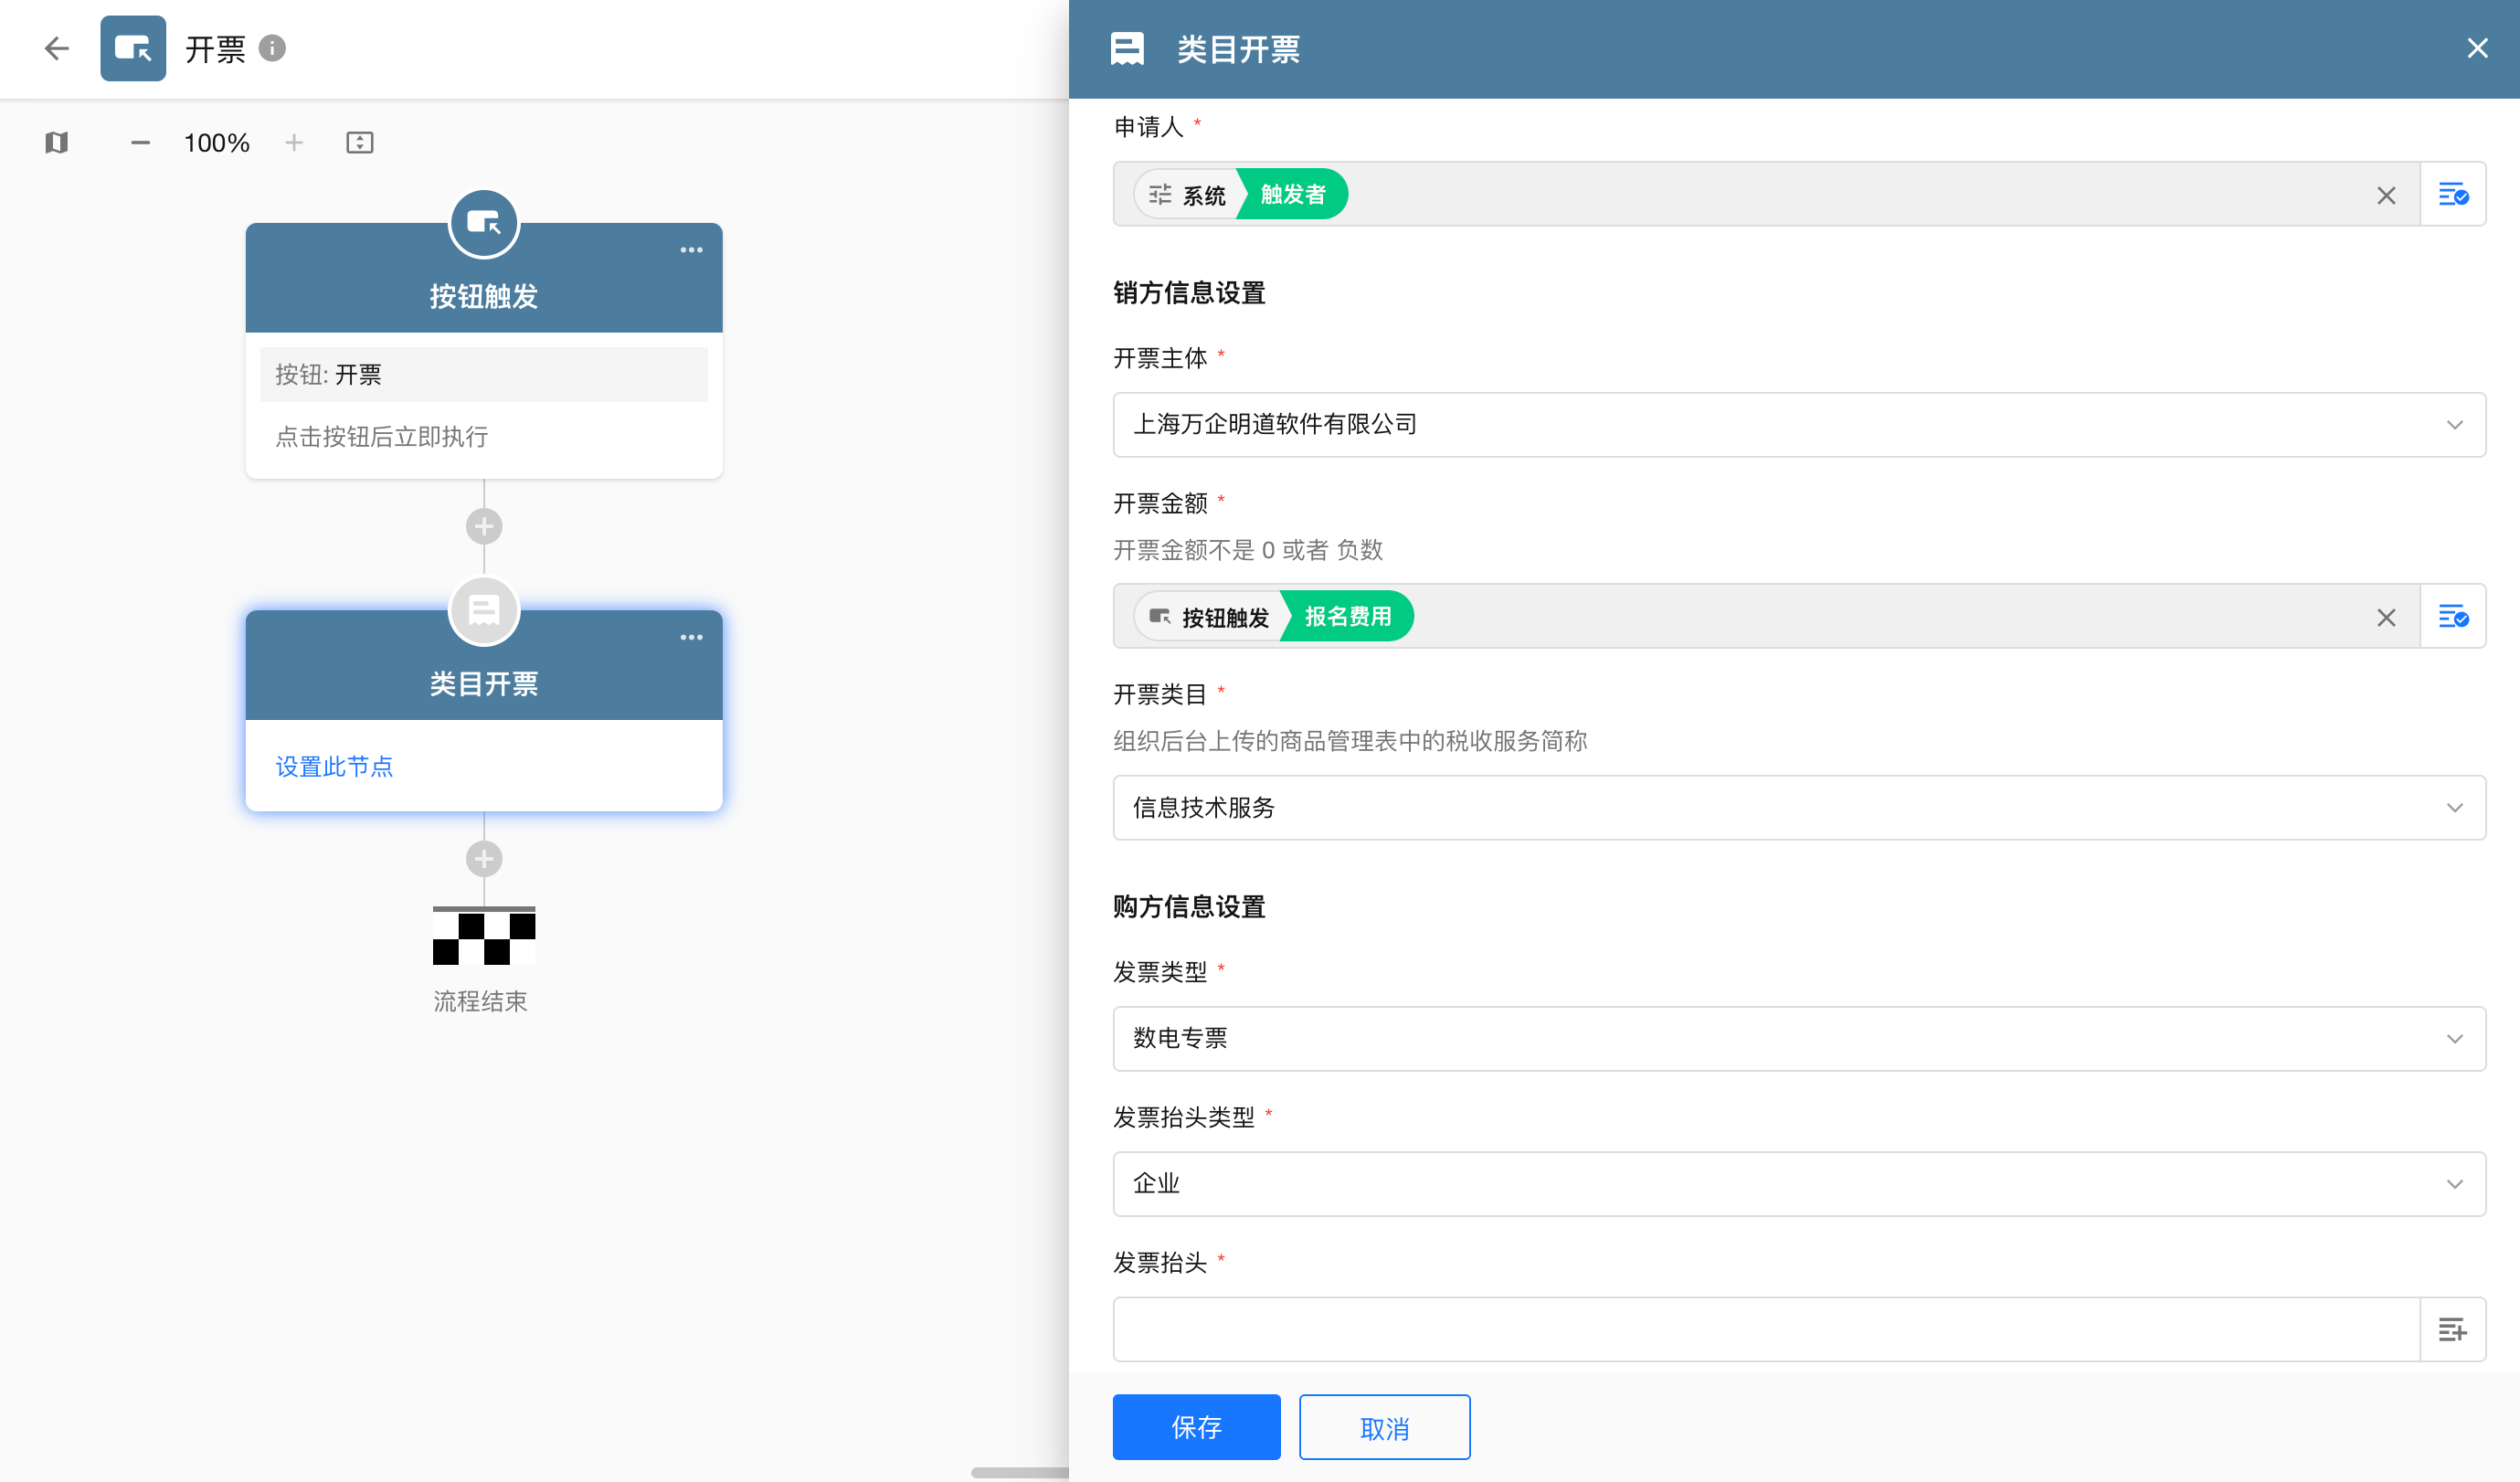Open more options on 类目开票 node
The width and height of the screenshot is (2520, 1482).
[x=691, y=637]
